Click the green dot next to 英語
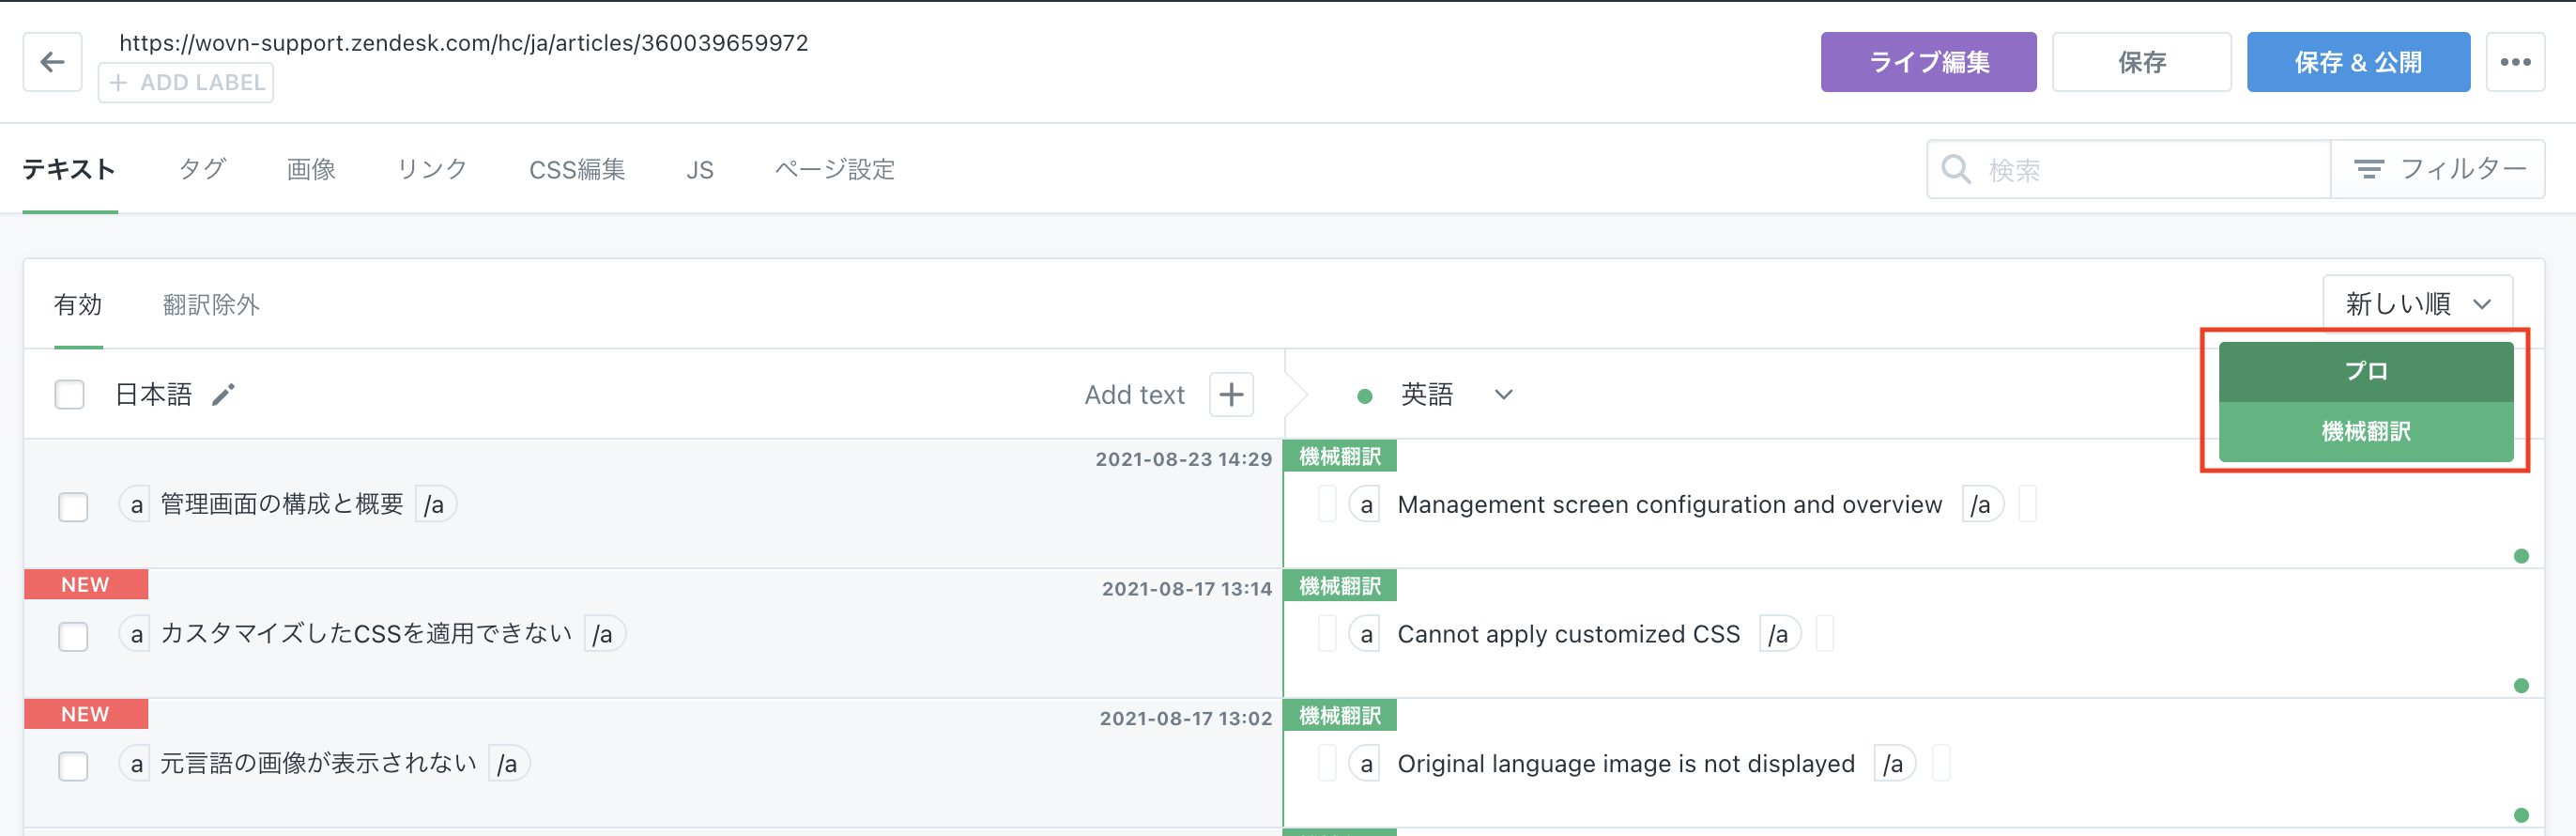This screenshot has height=836, width=2576. (x=1364, y=396)
